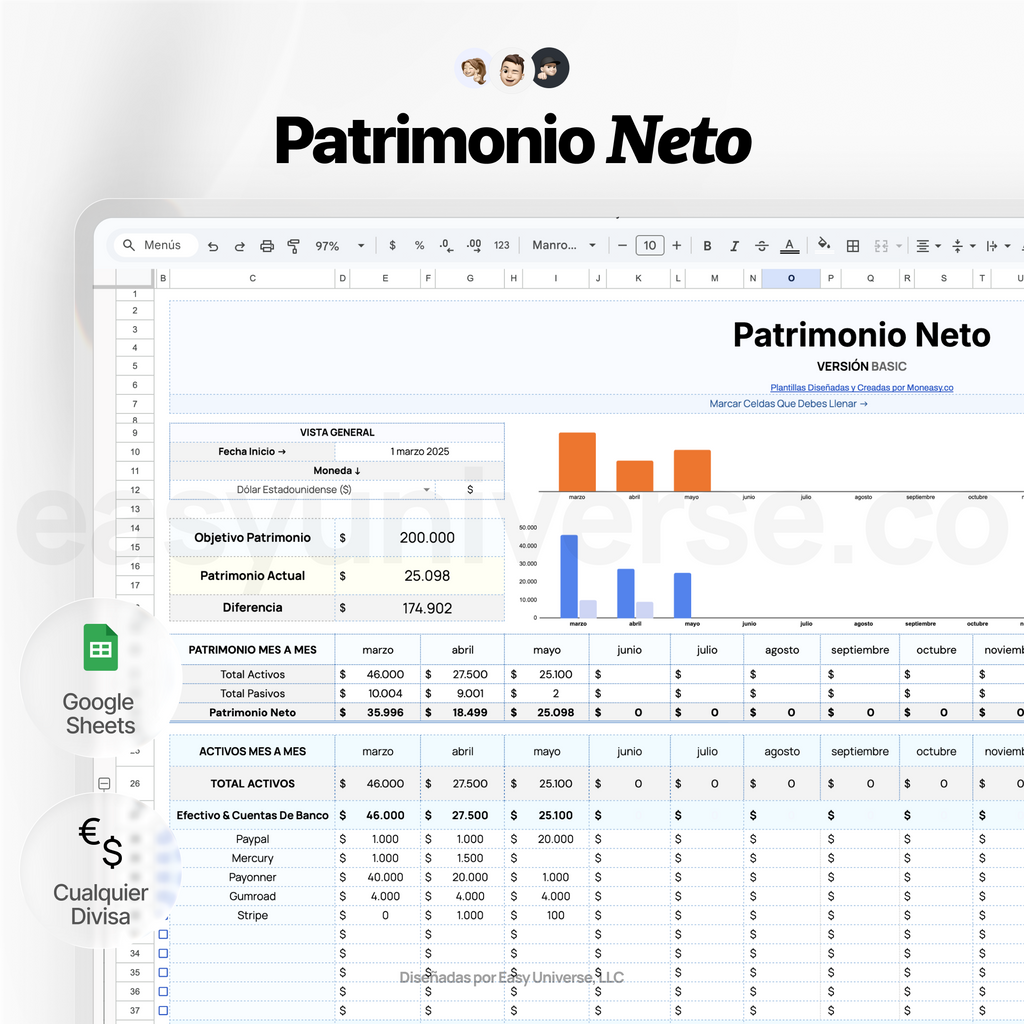
Task: Select the strikethrough formatting icon
Action: pyautogui.click(x=761, y=245)
